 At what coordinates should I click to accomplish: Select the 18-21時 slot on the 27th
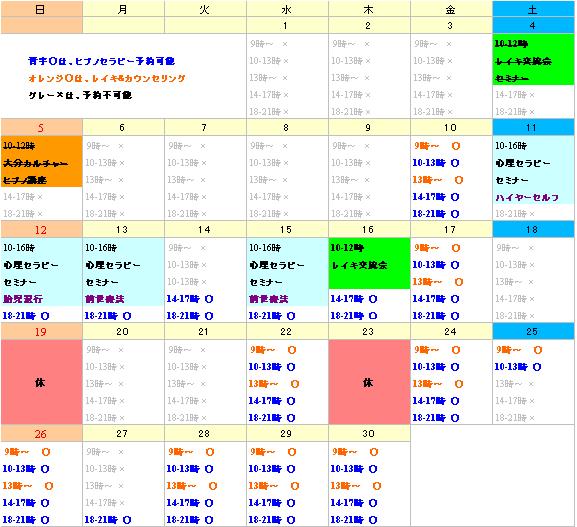pyautogui.click(x=108, y=520)
